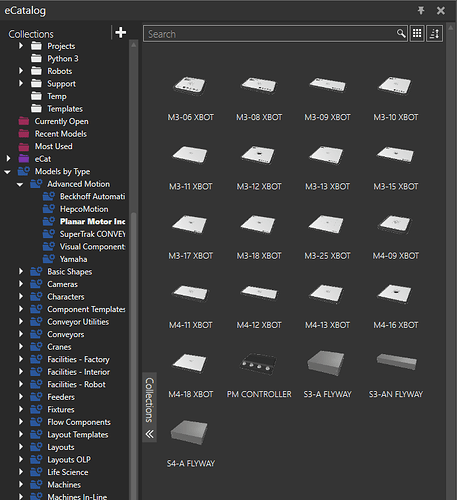Expand the Projects folder
The width and height of the screenshot is (457, 500).
coord(21,46)
